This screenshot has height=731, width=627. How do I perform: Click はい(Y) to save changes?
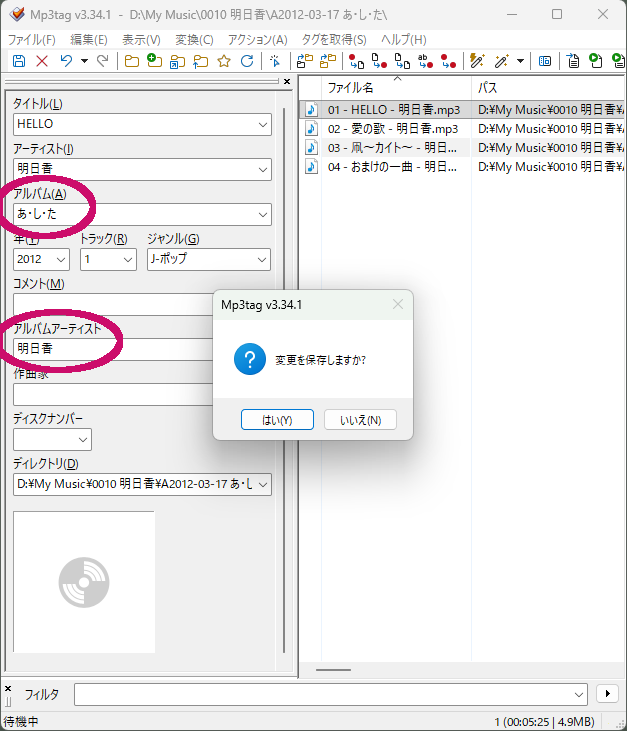point(277,420)
